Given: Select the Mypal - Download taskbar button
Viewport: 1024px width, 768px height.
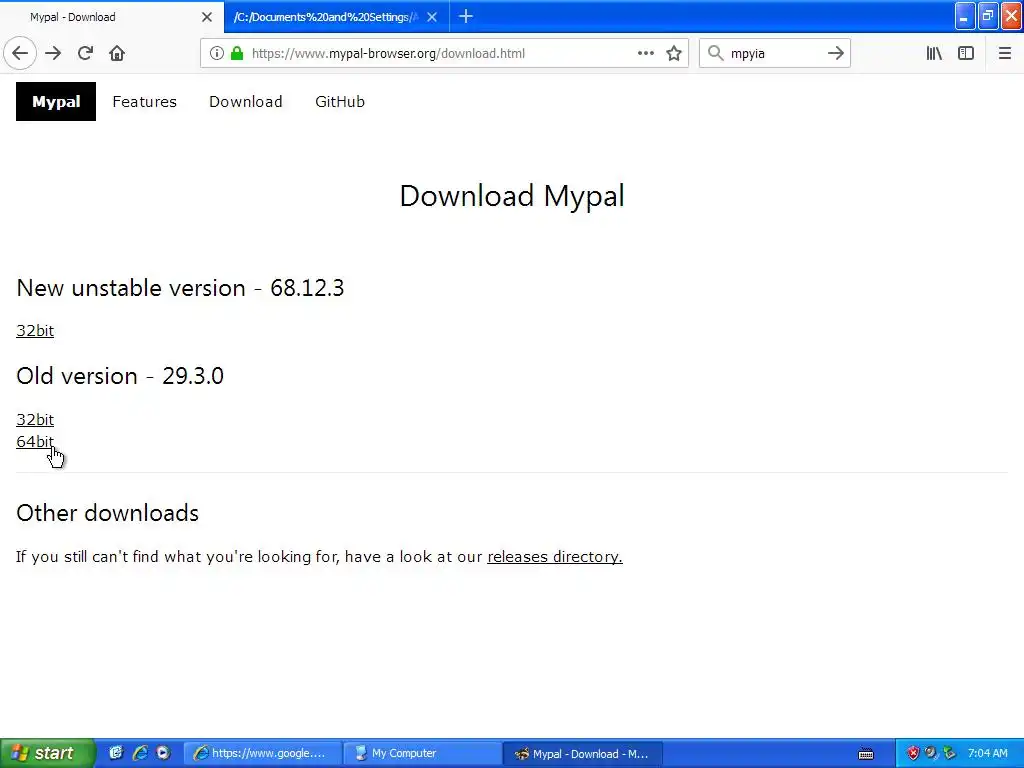Looking at the screenshot, I should point(583,754).
